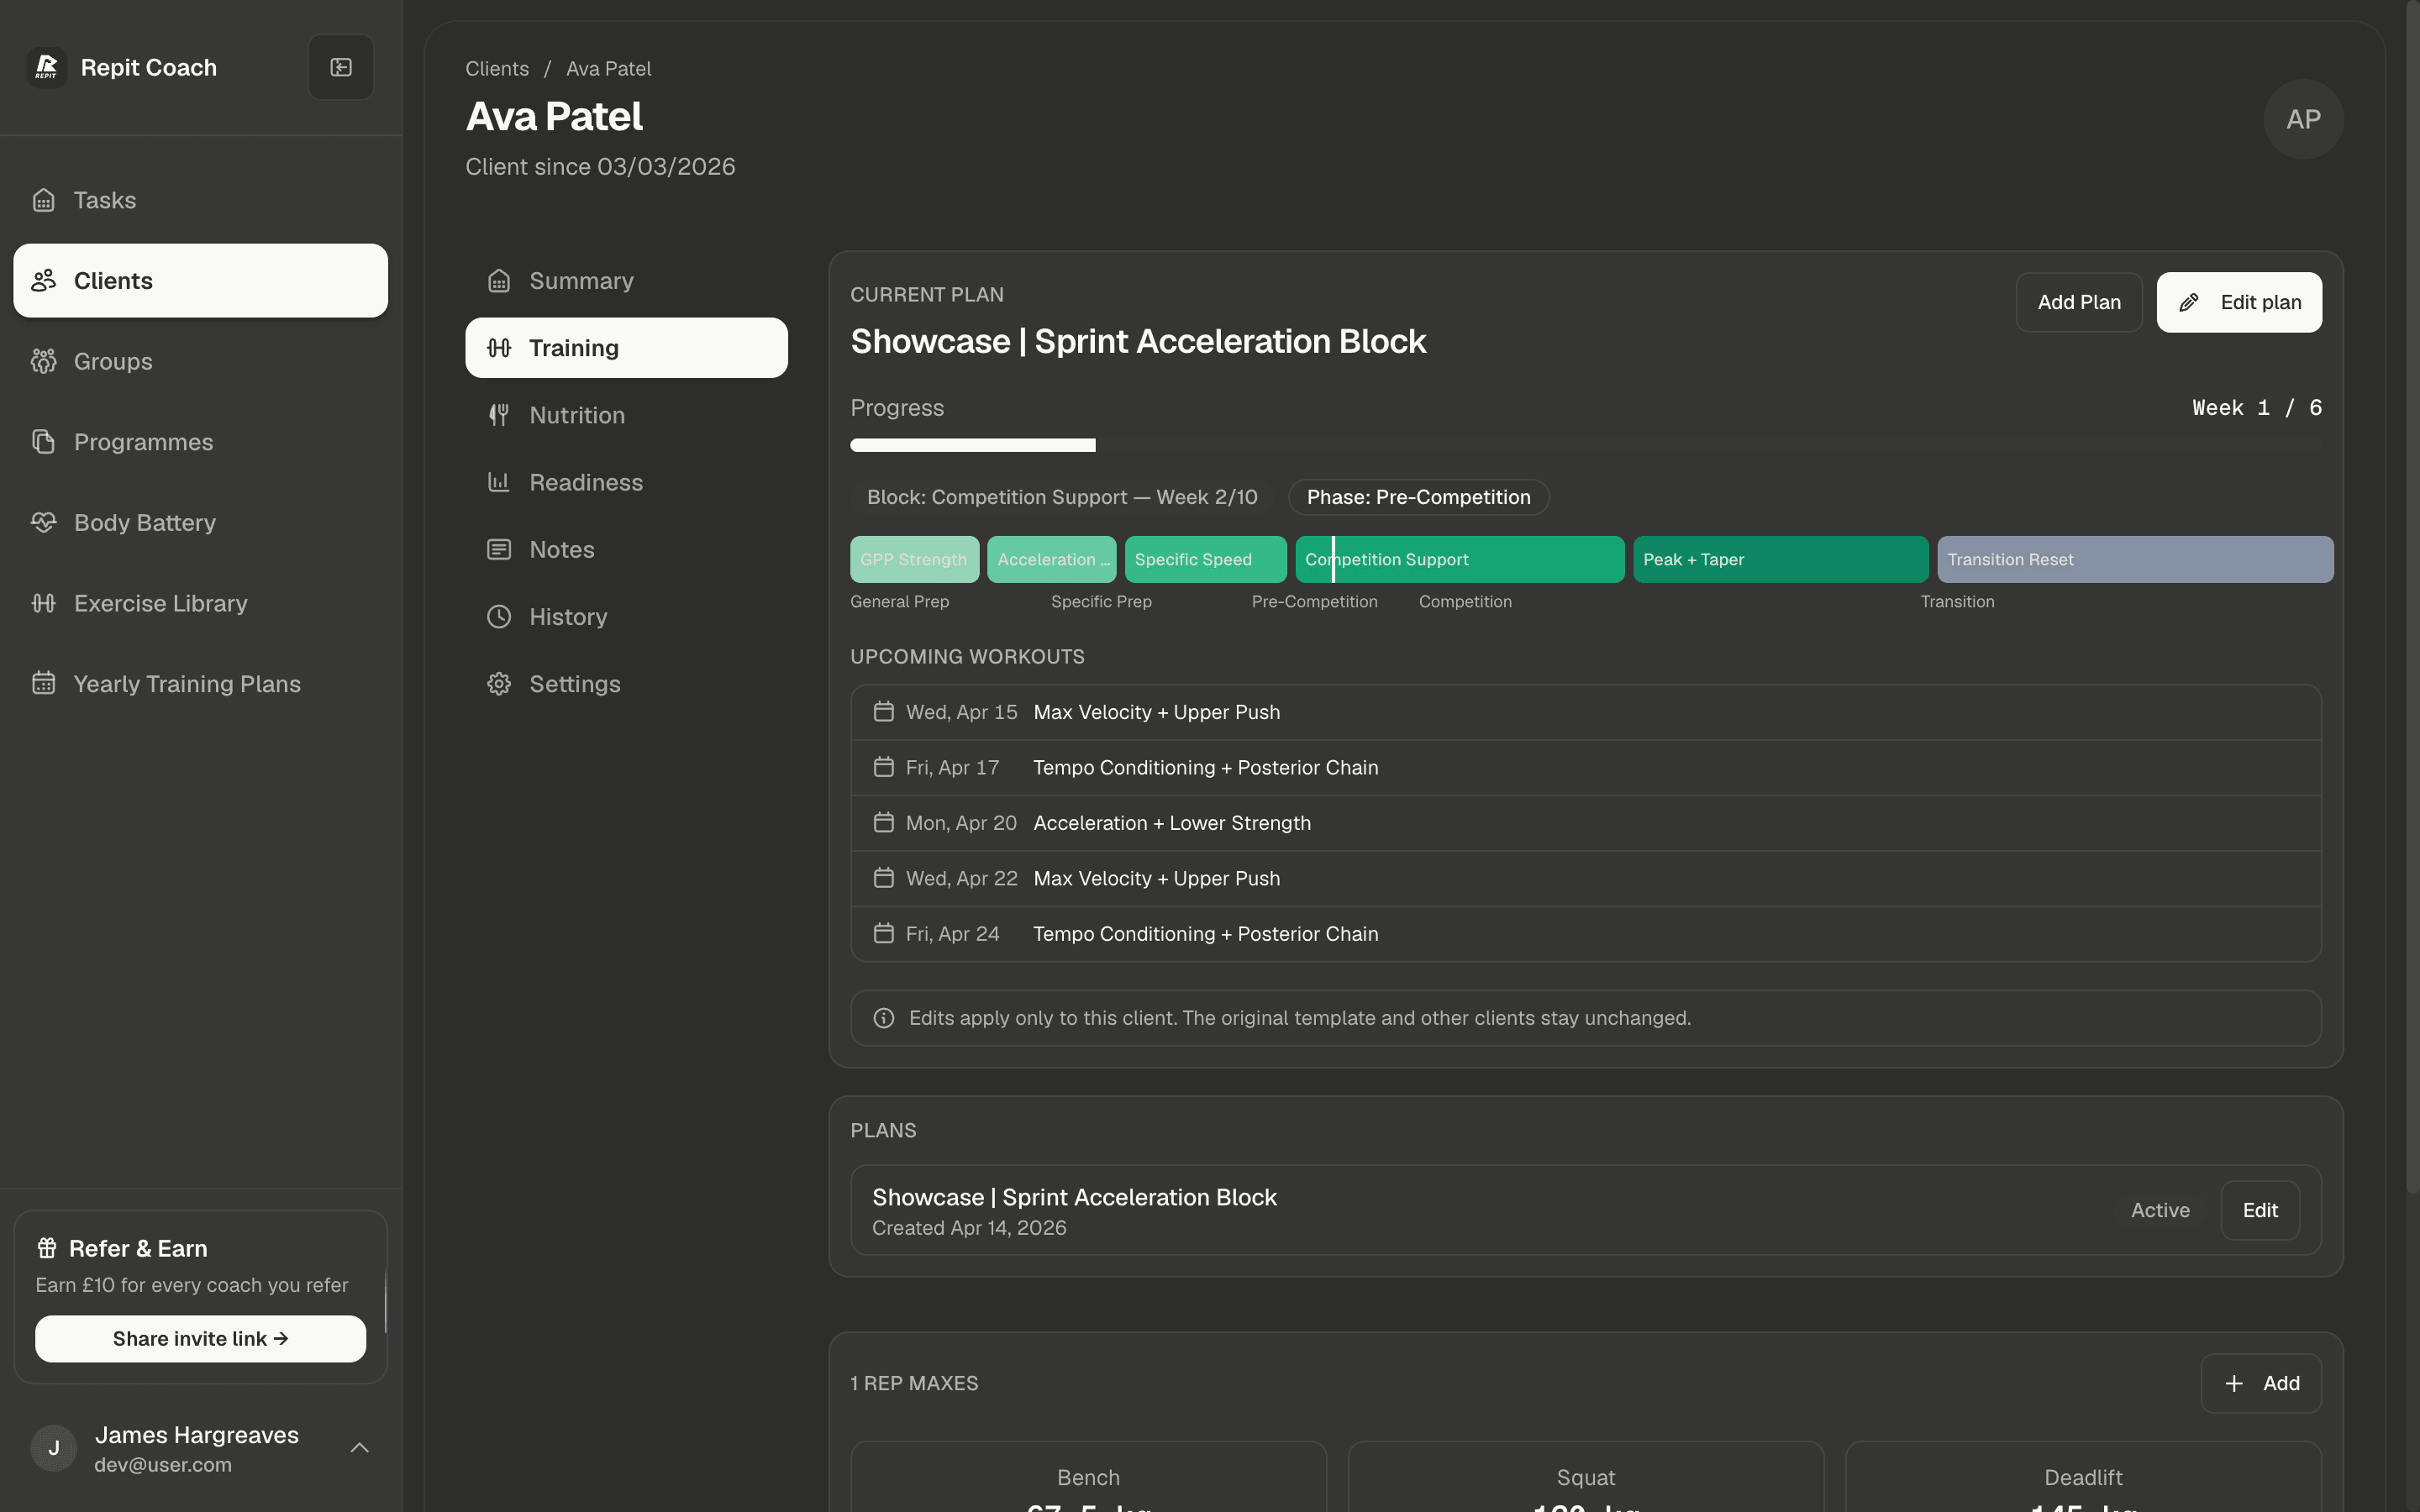Select the Competition Support block
The image size is (2420, 1512).
[x=1459, y=560]
